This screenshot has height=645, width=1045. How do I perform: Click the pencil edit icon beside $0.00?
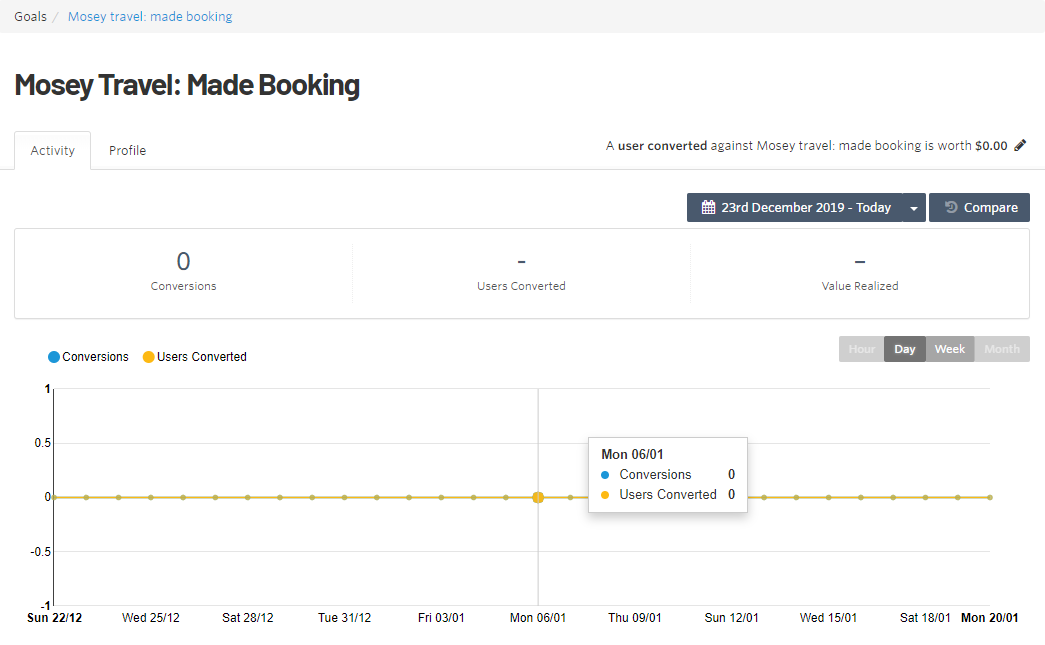pos(1020,145)
